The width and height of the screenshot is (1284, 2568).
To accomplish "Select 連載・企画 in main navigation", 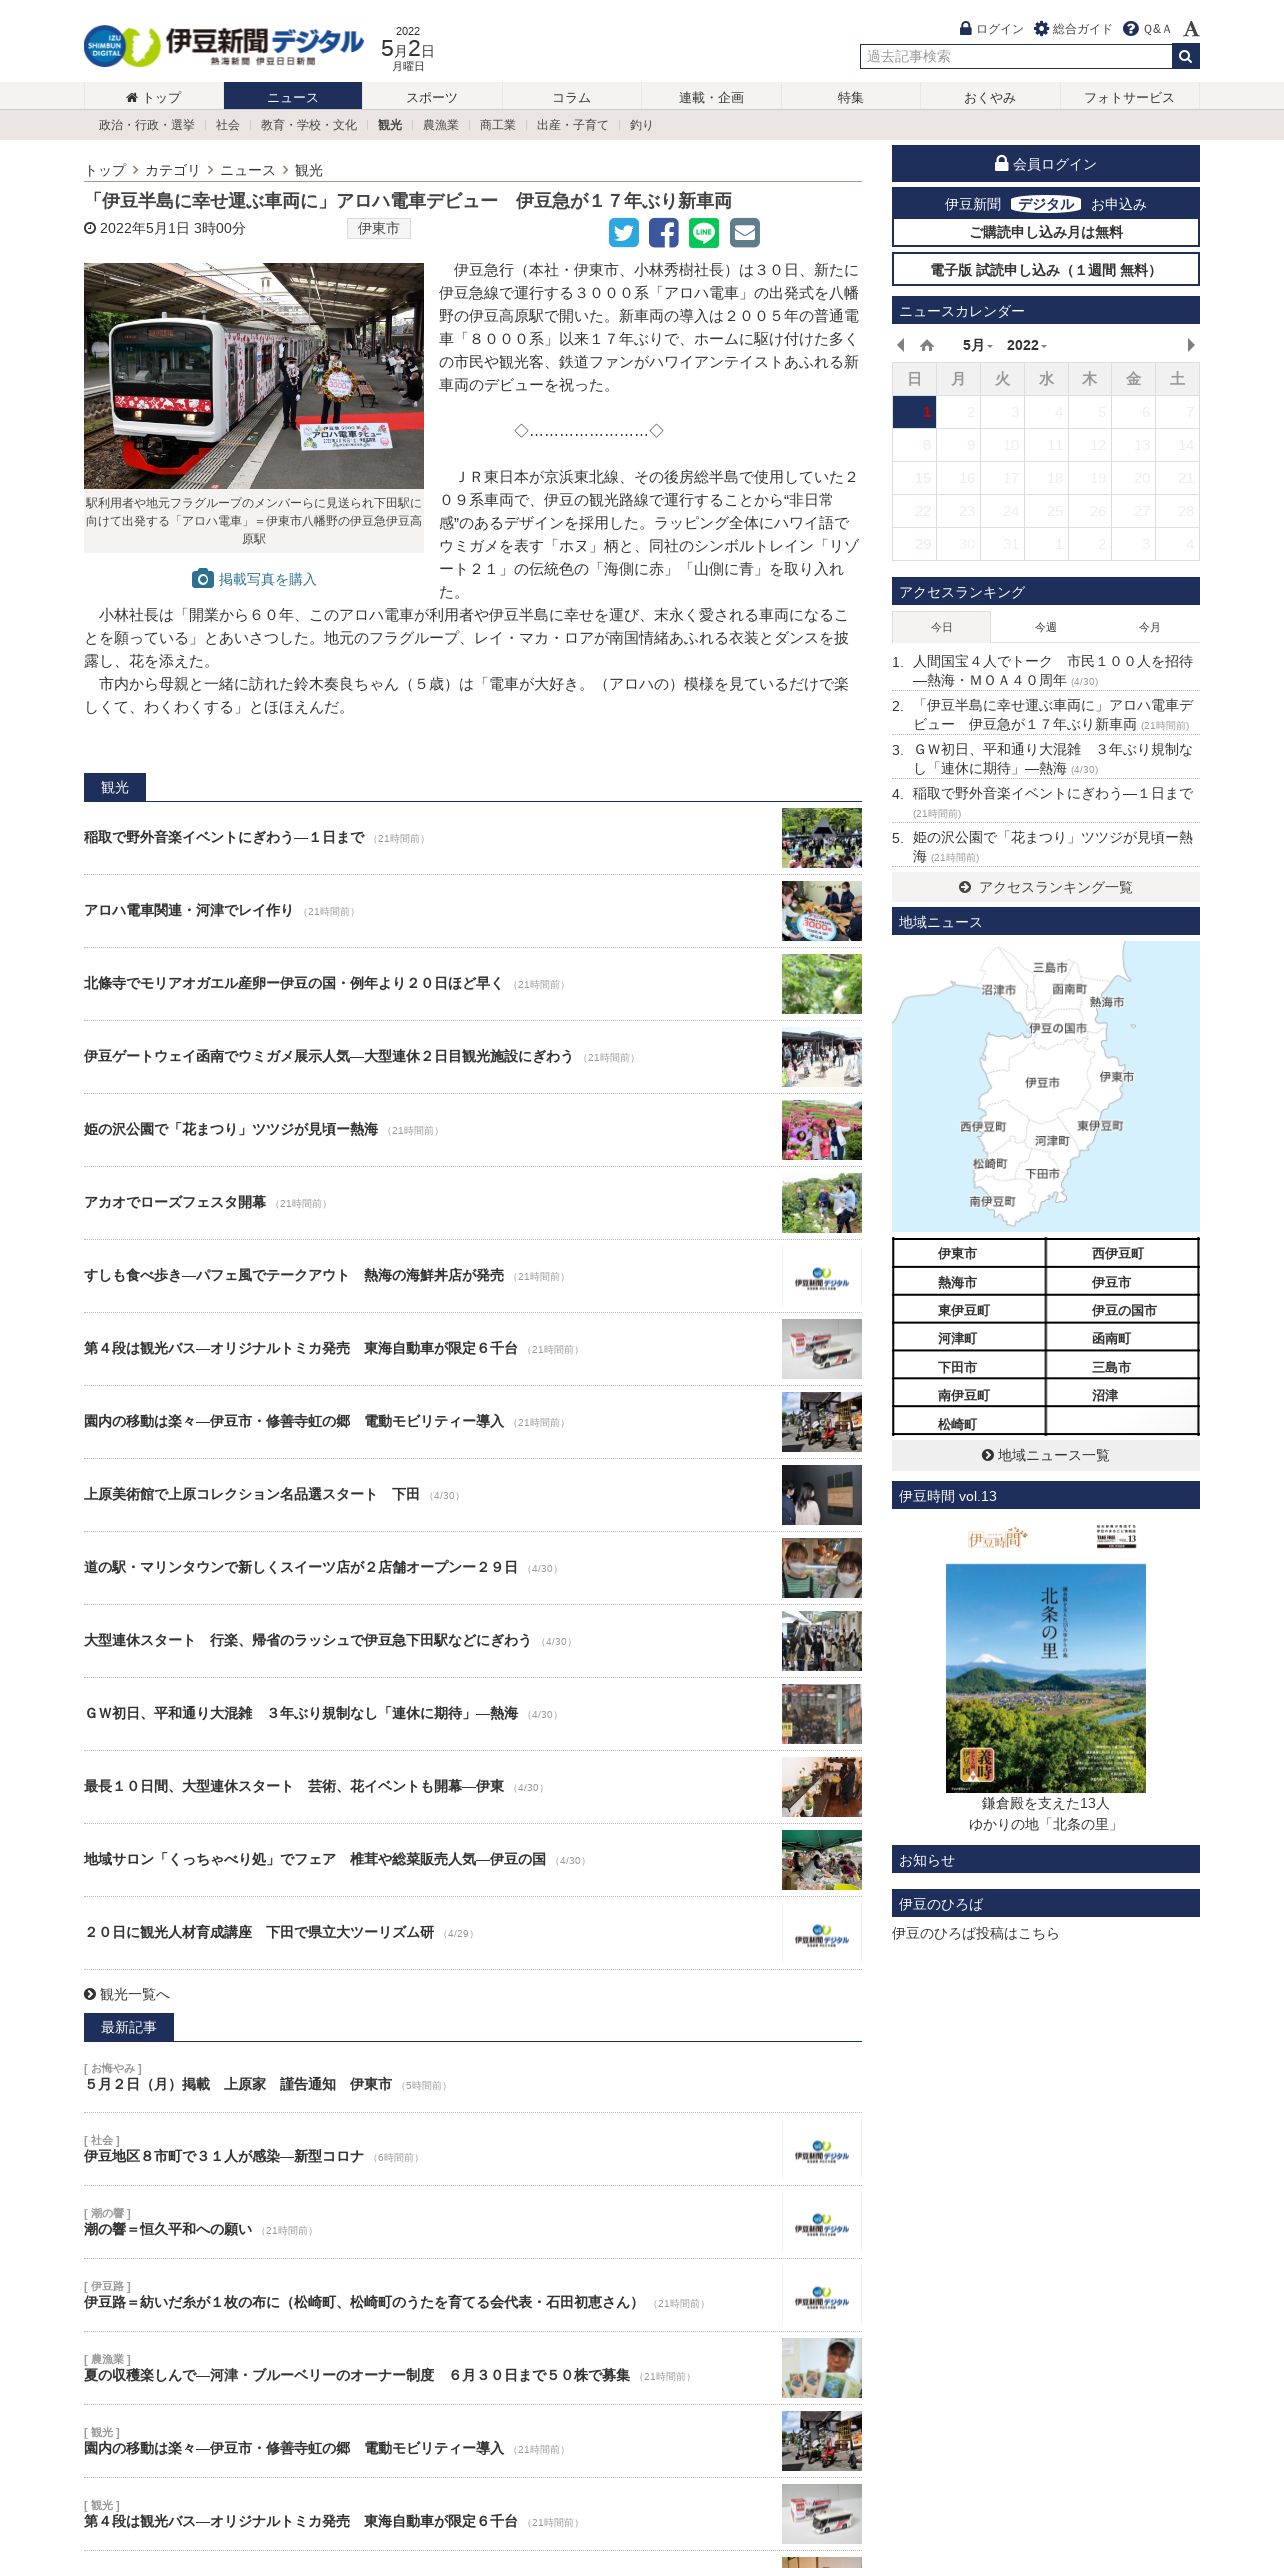I will (x=711, y=97).
